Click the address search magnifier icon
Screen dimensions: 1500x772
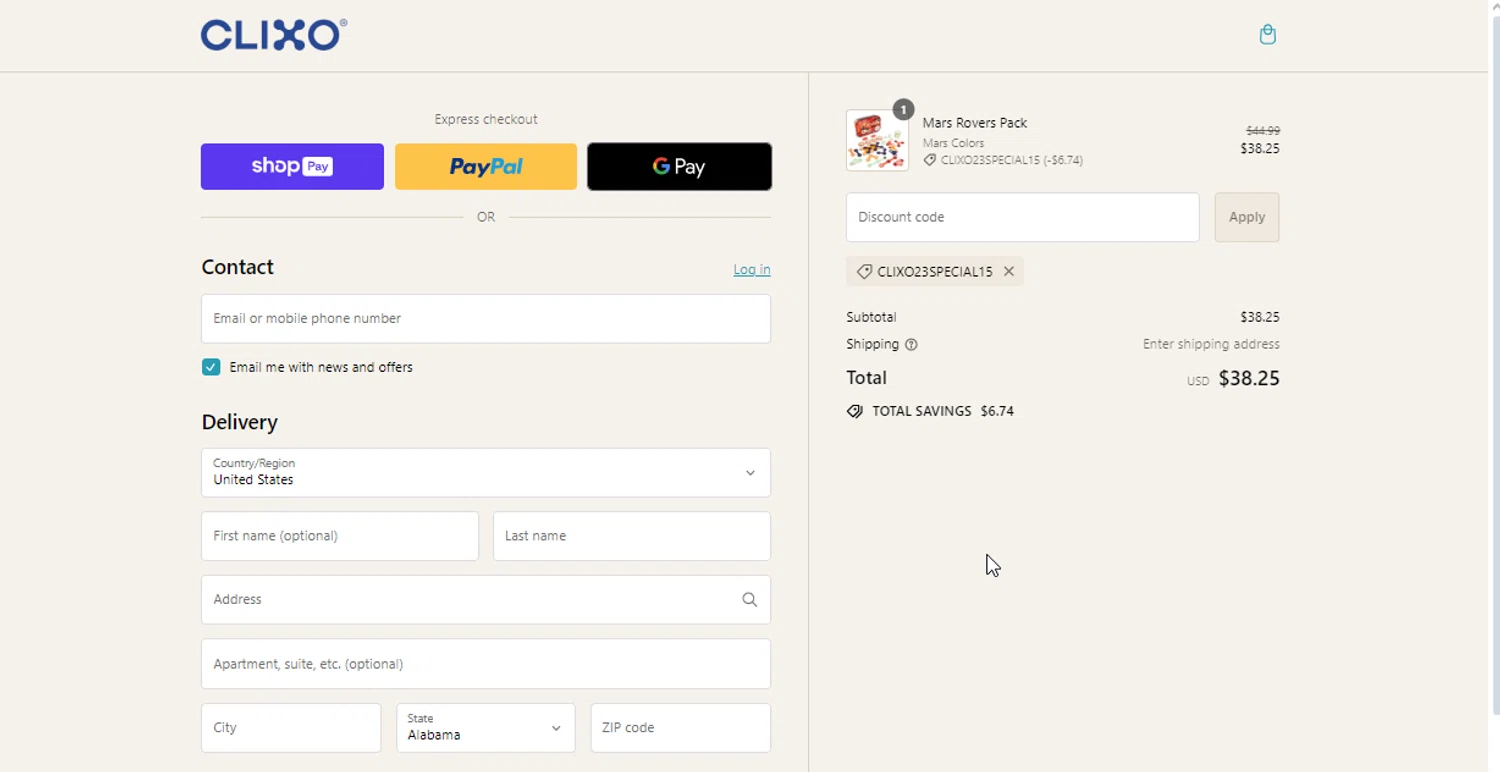(x=749, y=600)
